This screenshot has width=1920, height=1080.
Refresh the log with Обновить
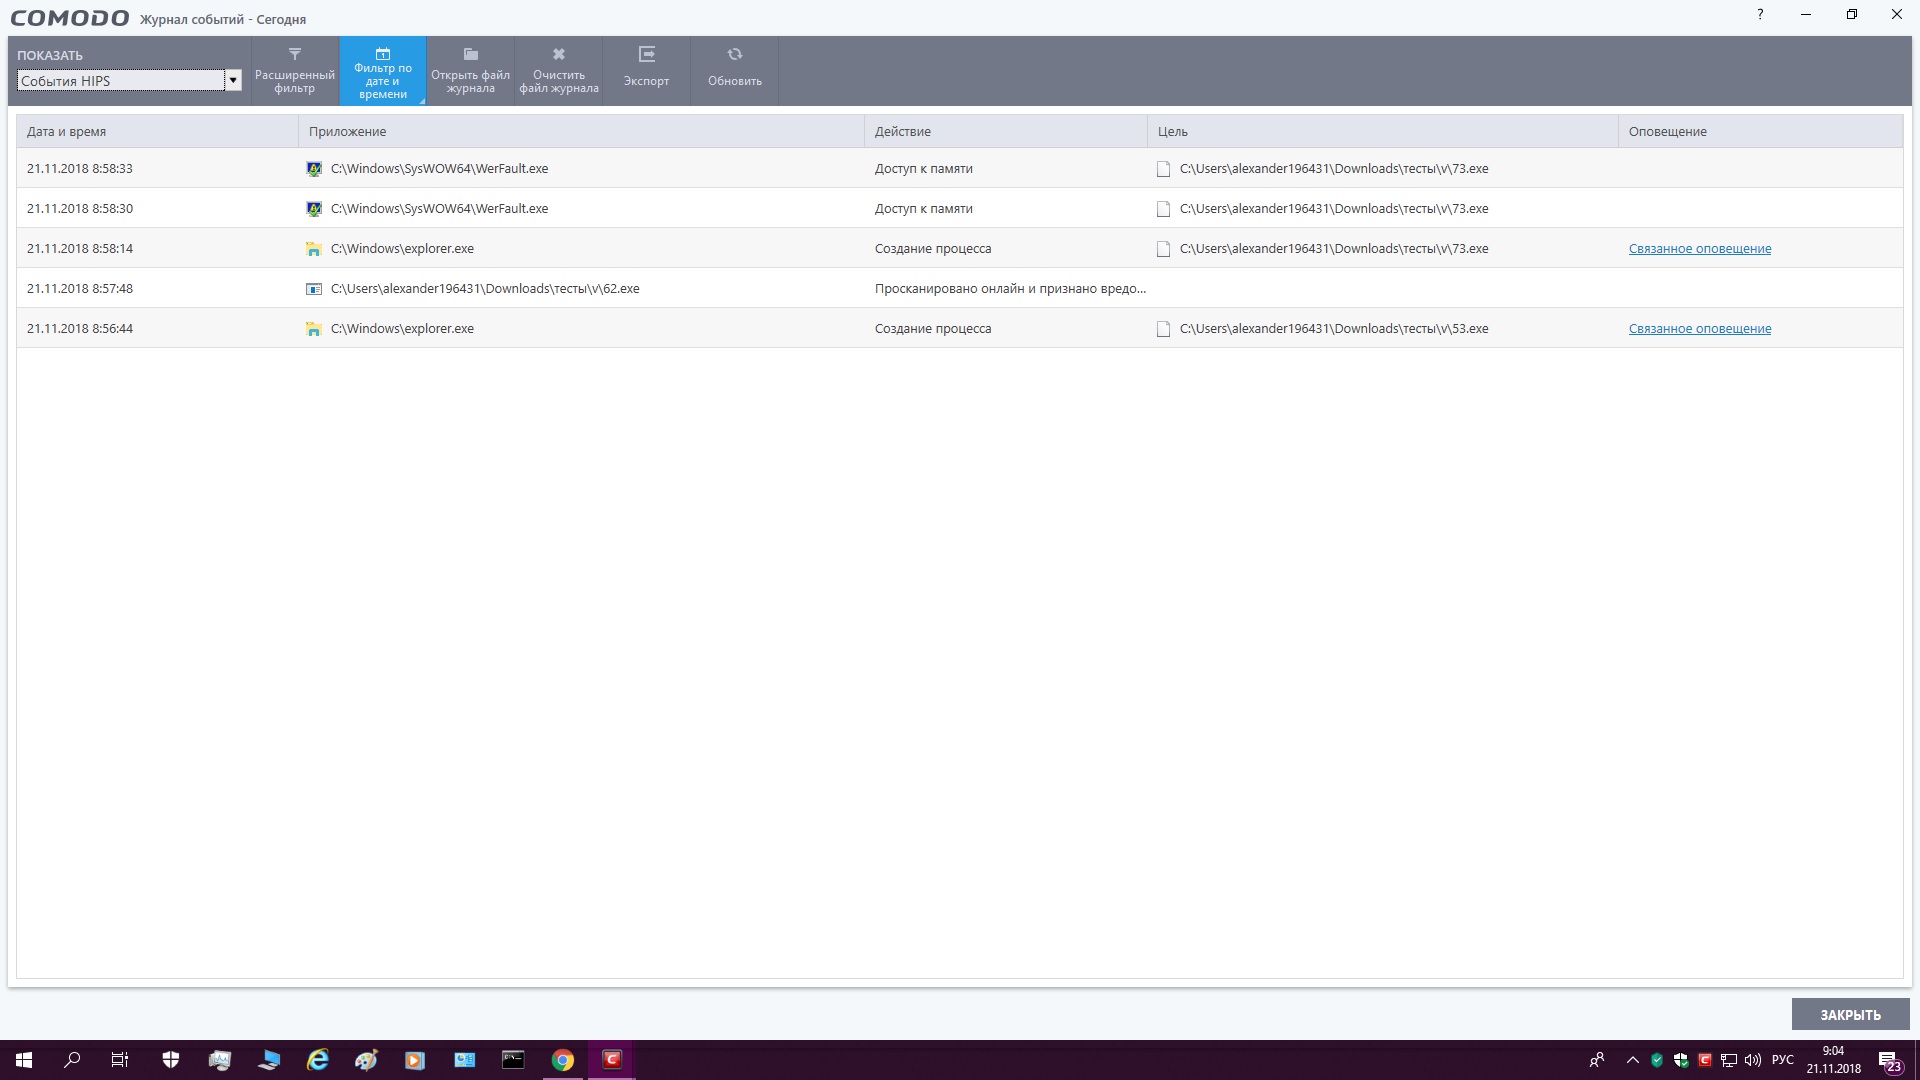(735, 70)
